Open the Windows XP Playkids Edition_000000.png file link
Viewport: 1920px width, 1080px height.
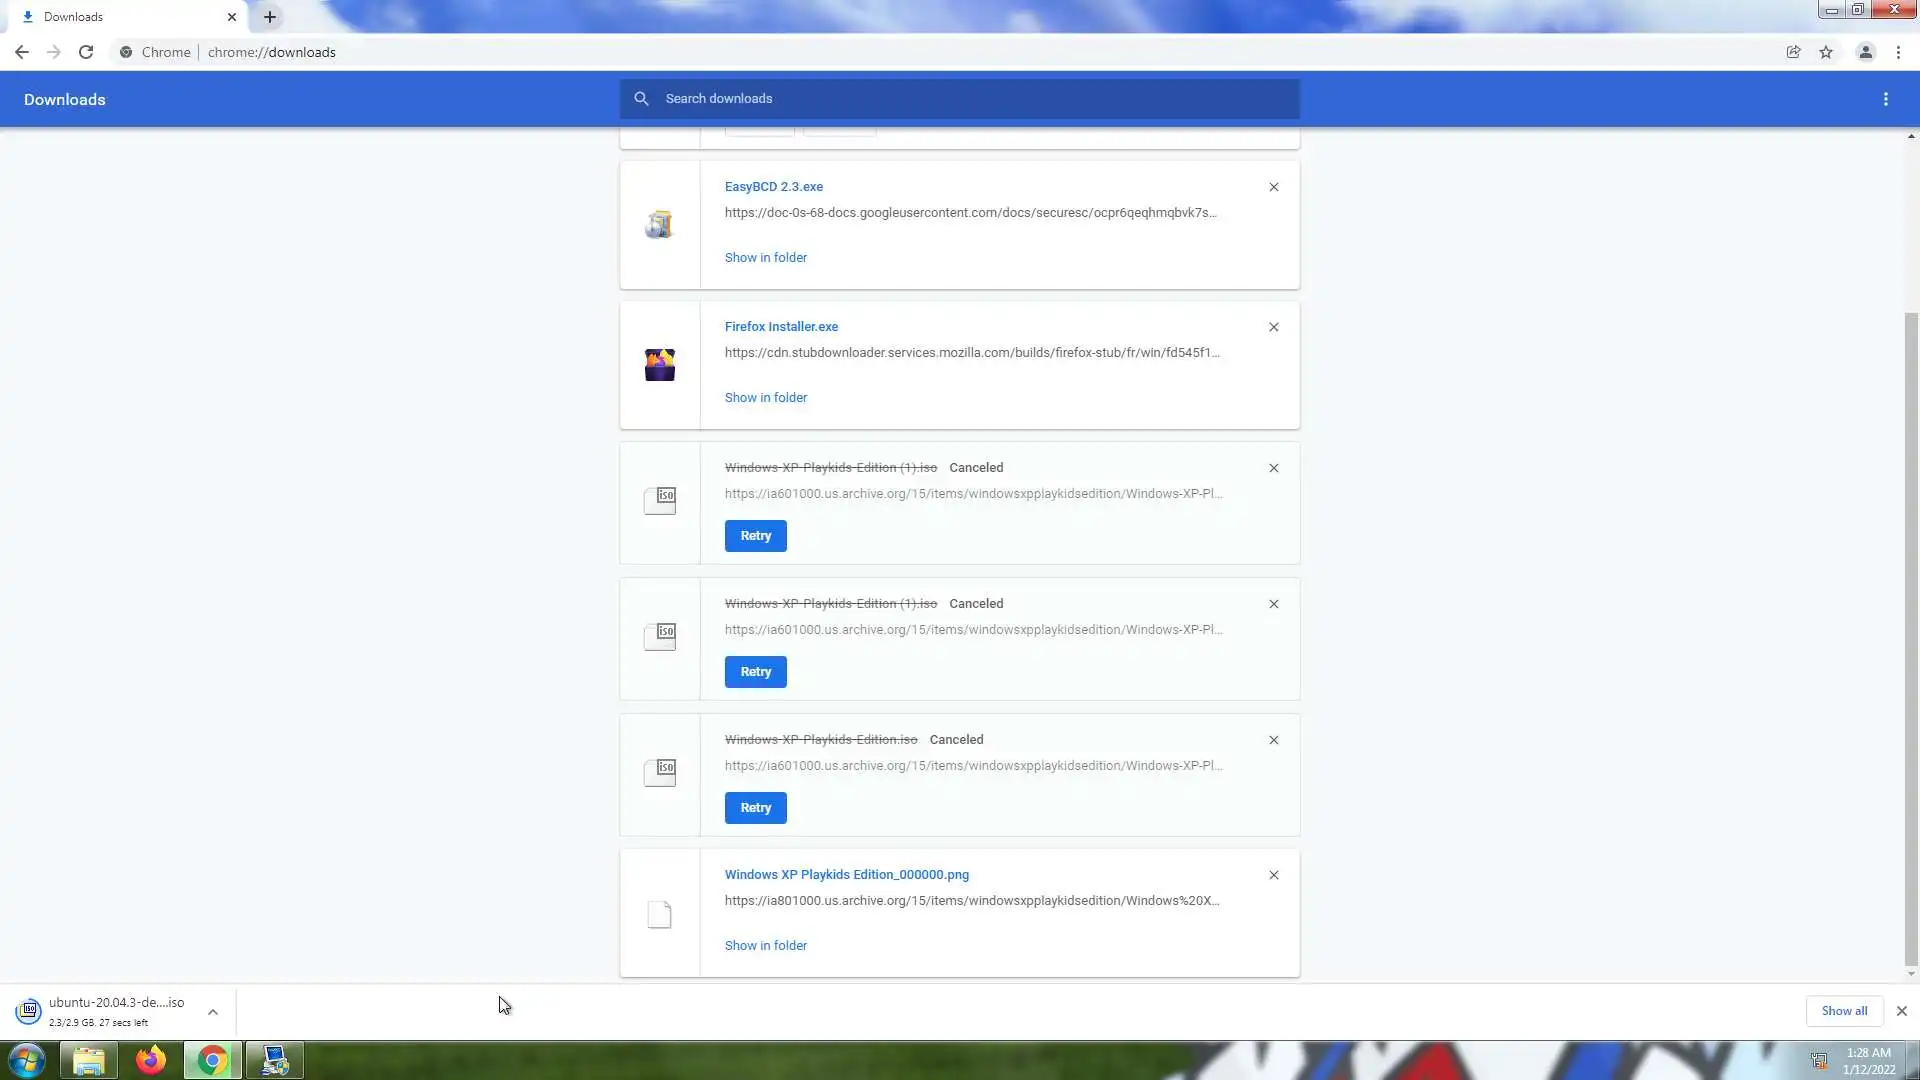tap(846, 875)
